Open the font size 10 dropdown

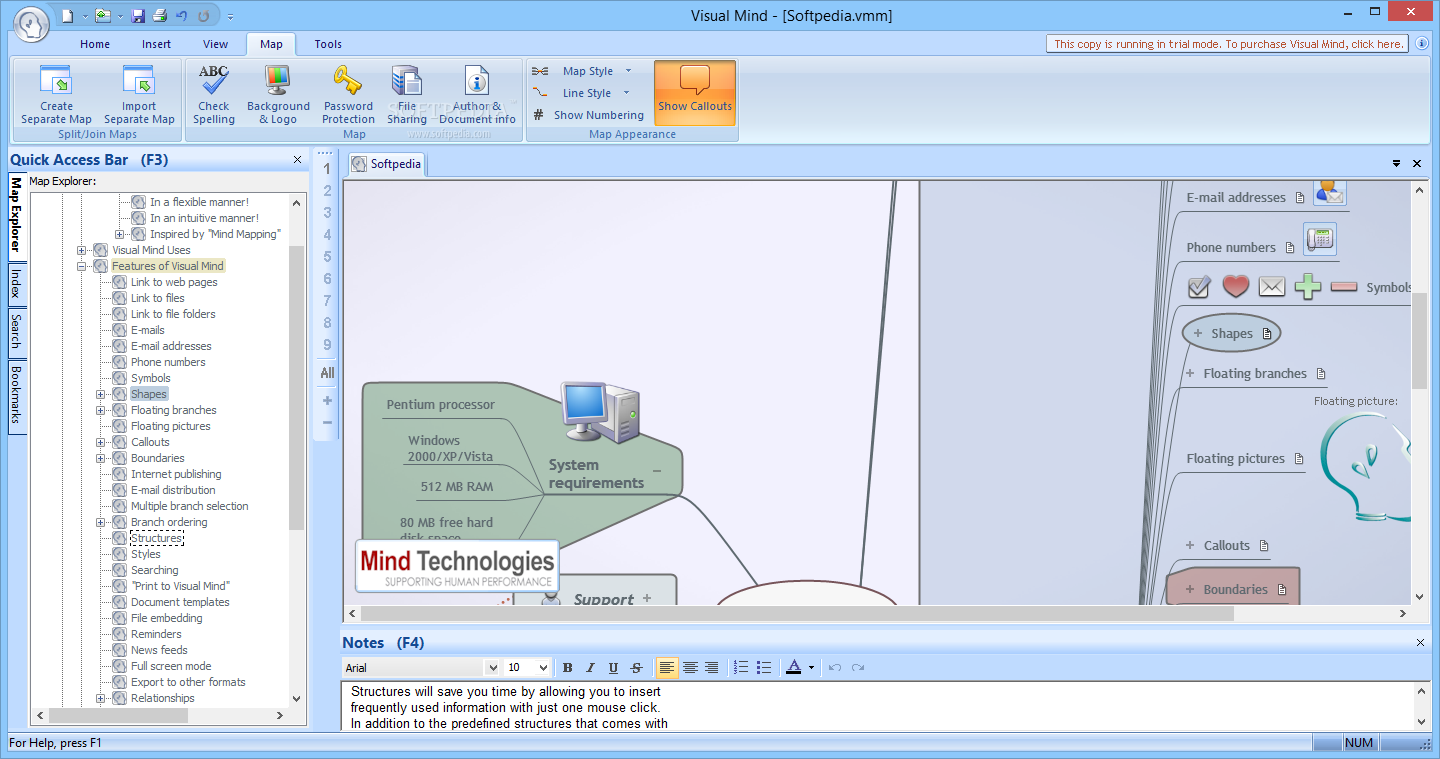coord(543,667)
